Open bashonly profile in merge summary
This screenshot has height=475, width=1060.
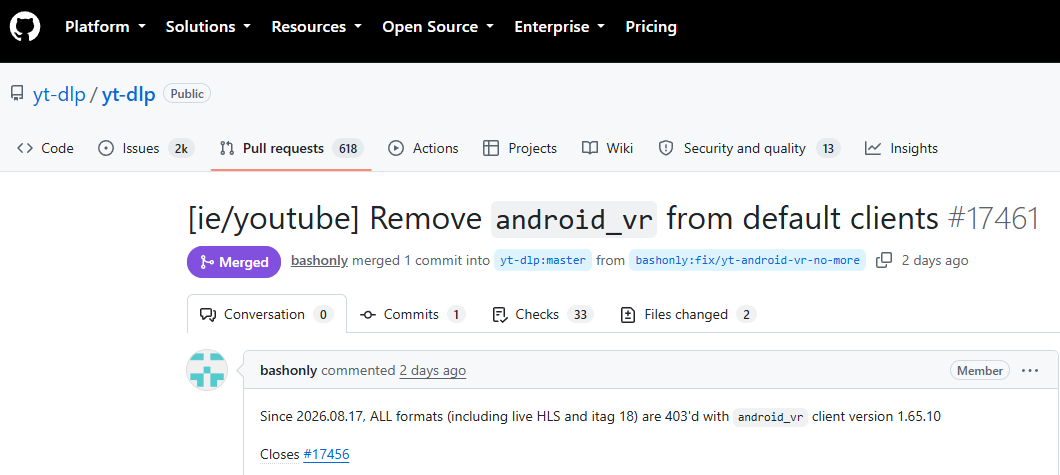(x=319, y=260)
